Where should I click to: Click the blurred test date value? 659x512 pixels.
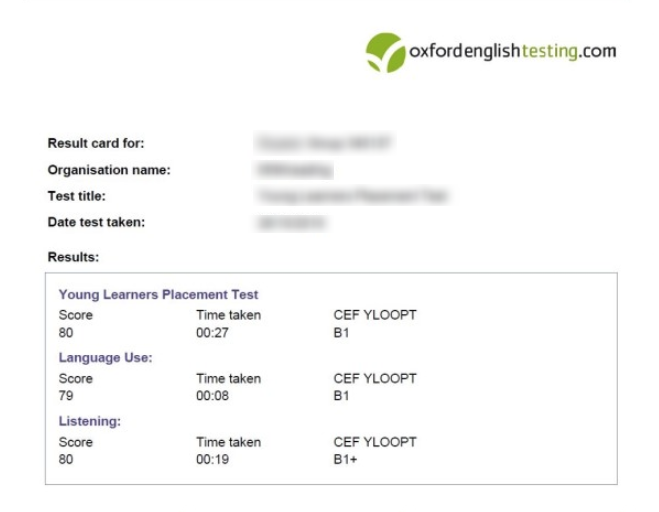(292, 222)
